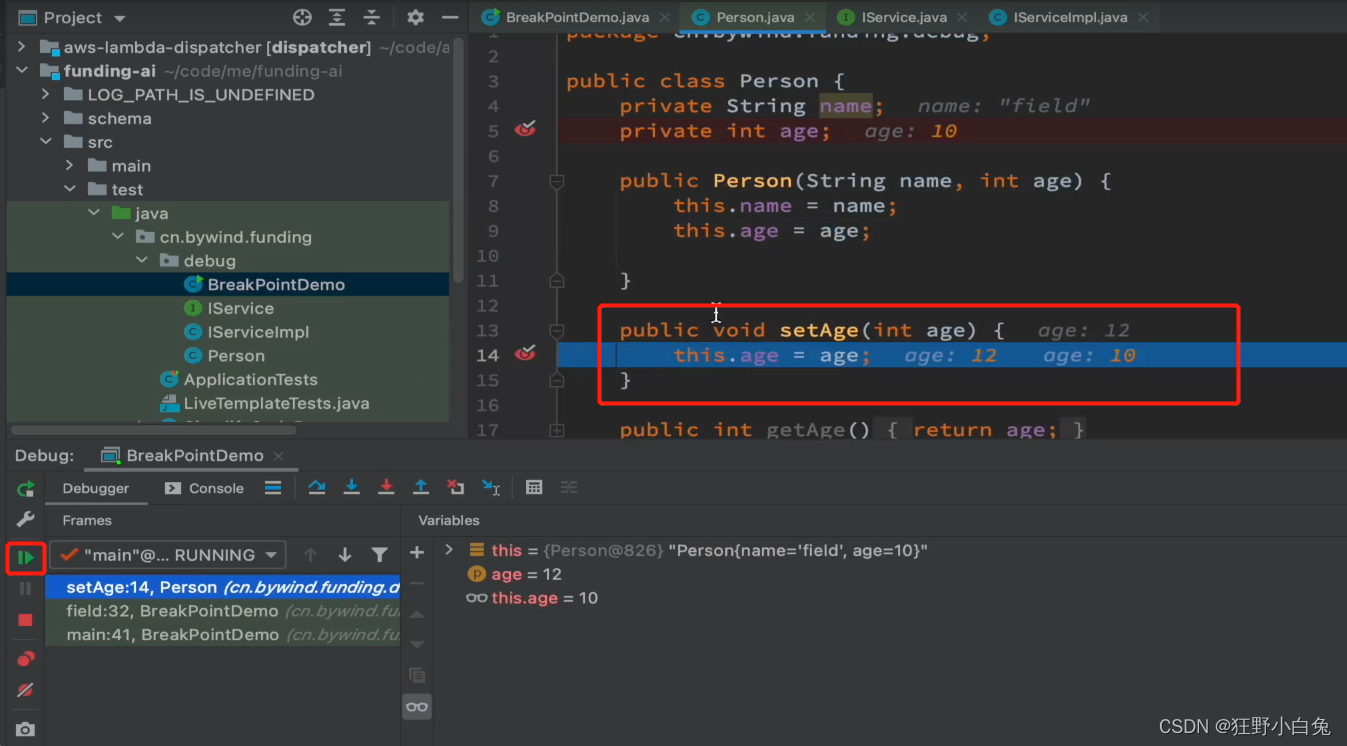Switch to the Console tab

[x=204, y=488]
